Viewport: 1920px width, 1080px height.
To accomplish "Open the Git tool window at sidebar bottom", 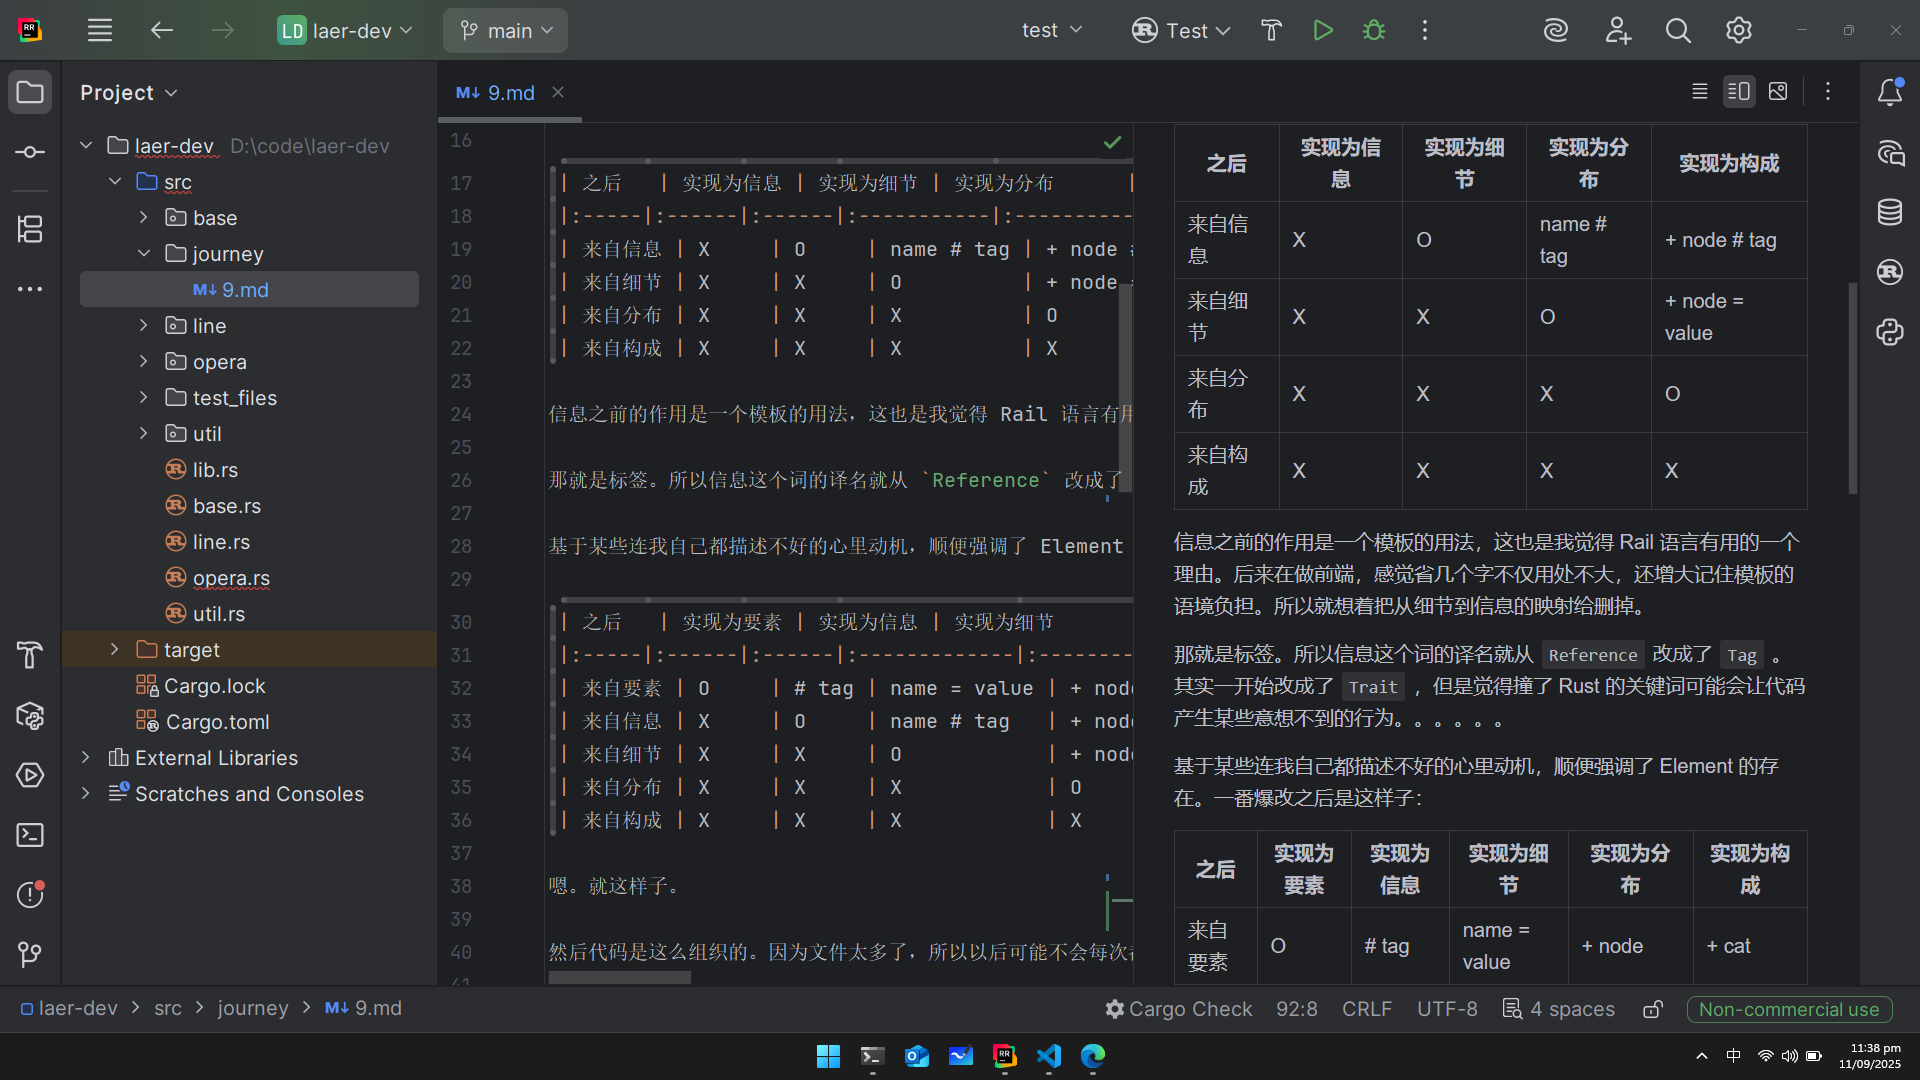I will (30, 954).
